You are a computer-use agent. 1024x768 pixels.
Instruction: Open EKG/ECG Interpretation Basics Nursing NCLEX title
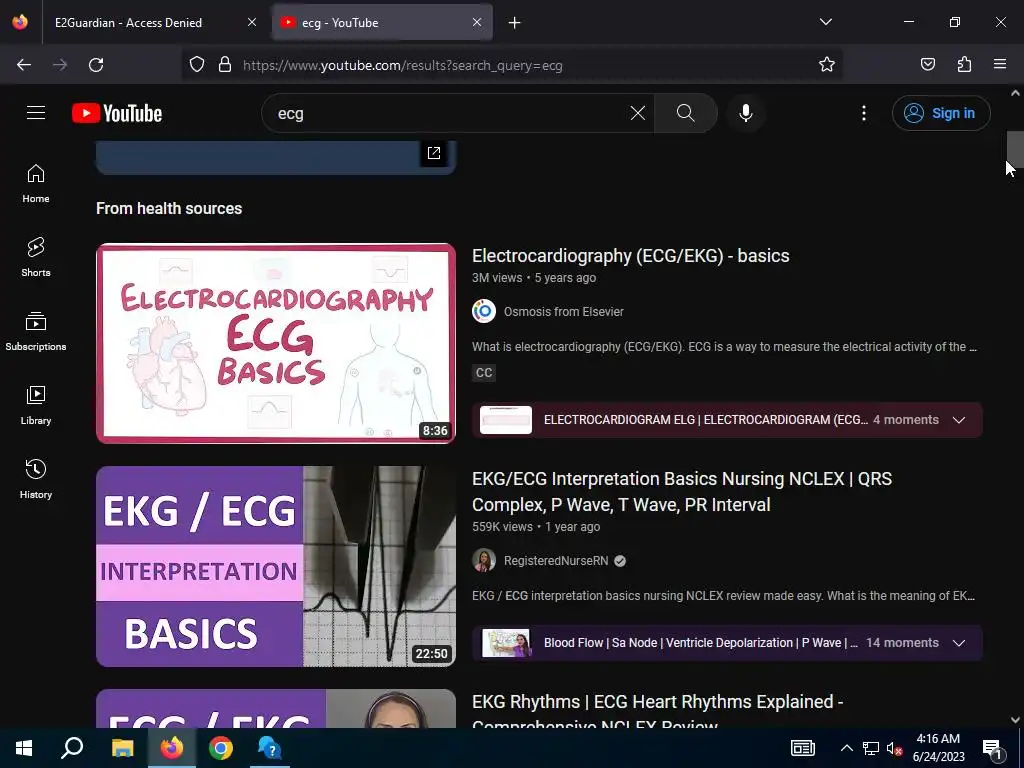(682, 492)
